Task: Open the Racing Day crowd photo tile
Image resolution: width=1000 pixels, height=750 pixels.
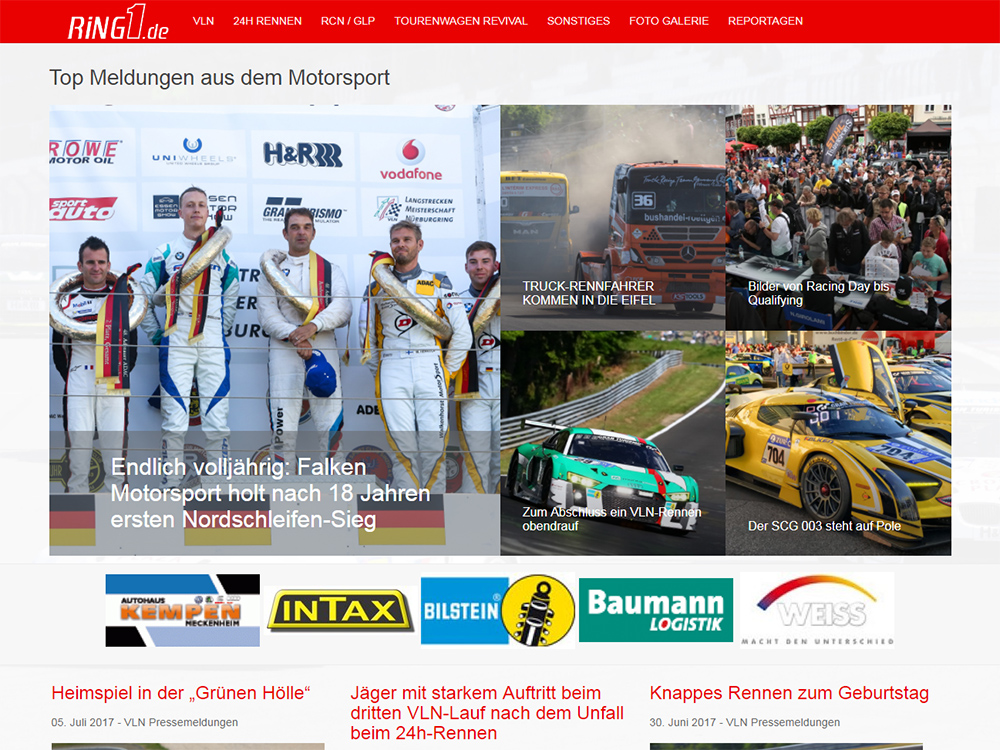Action: pos(838,217)
